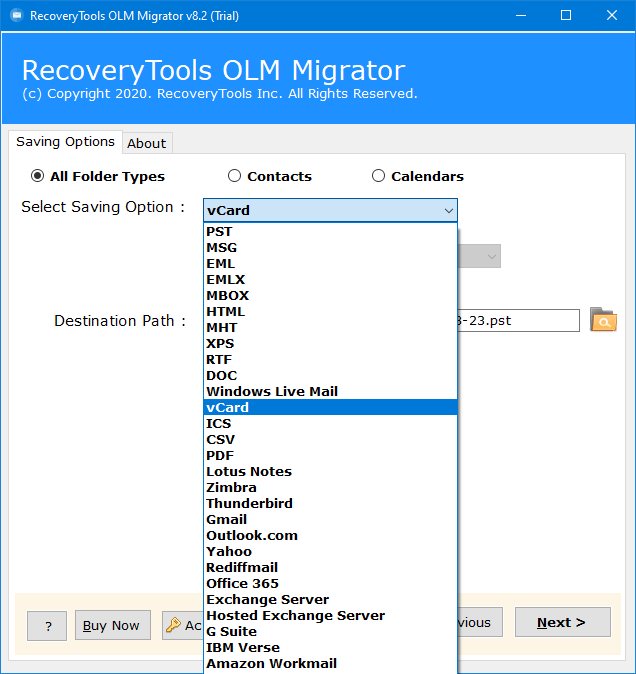Choose Thunderbird option
Image resolution: width=636 pixels, height=674 pixels.
click(x=330, y=503)
